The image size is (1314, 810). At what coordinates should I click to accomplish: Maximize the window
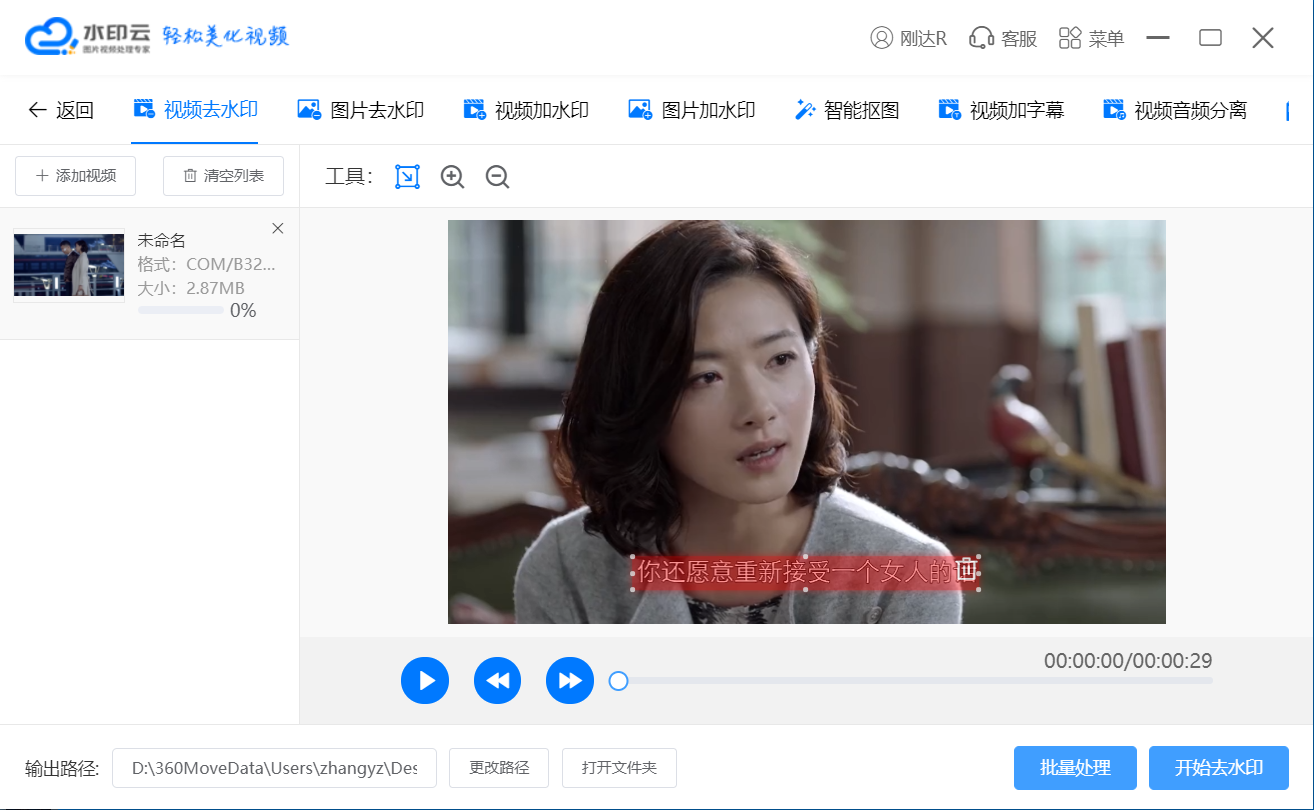1210,38
